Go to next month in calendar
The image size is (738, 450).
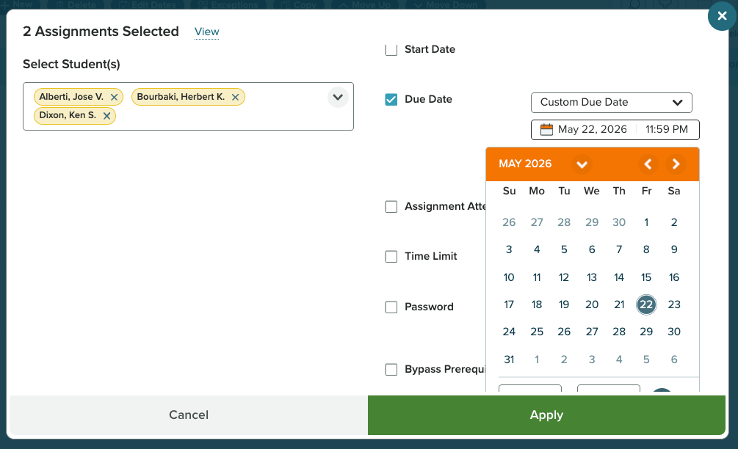pyautogui.click(x=676, y=164)
